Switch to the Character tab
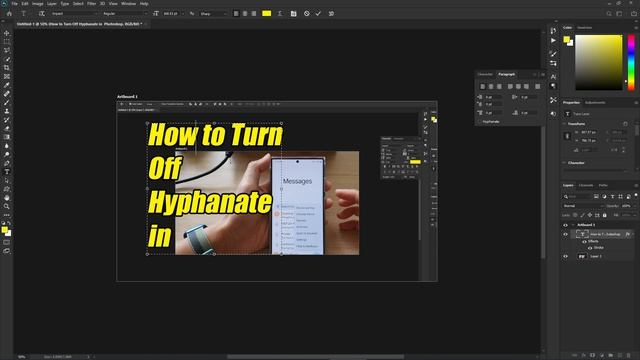The width and height of the screenshot is (640, 360). pos(485,74)
